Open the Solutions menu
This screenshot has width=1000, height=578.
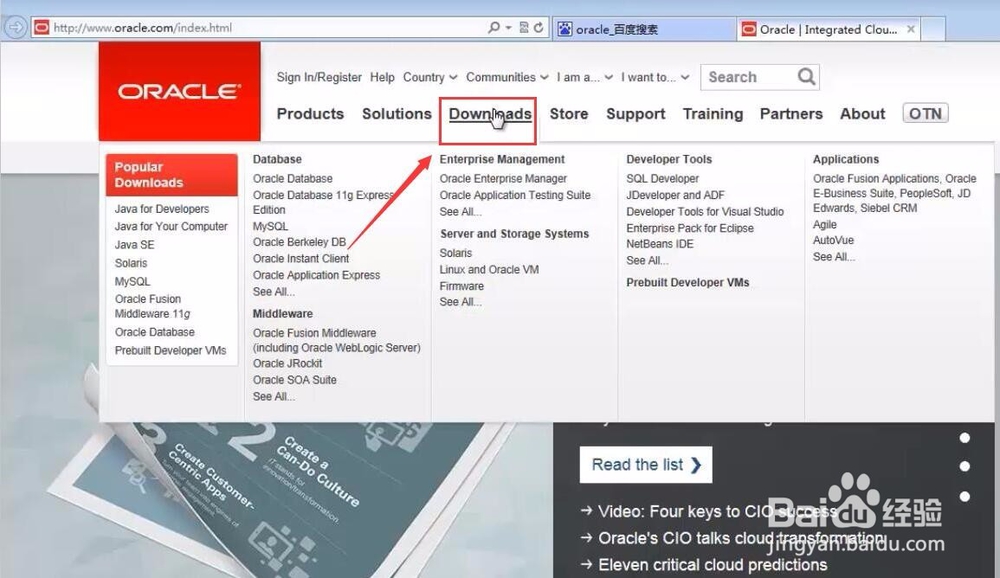point(397,114)
